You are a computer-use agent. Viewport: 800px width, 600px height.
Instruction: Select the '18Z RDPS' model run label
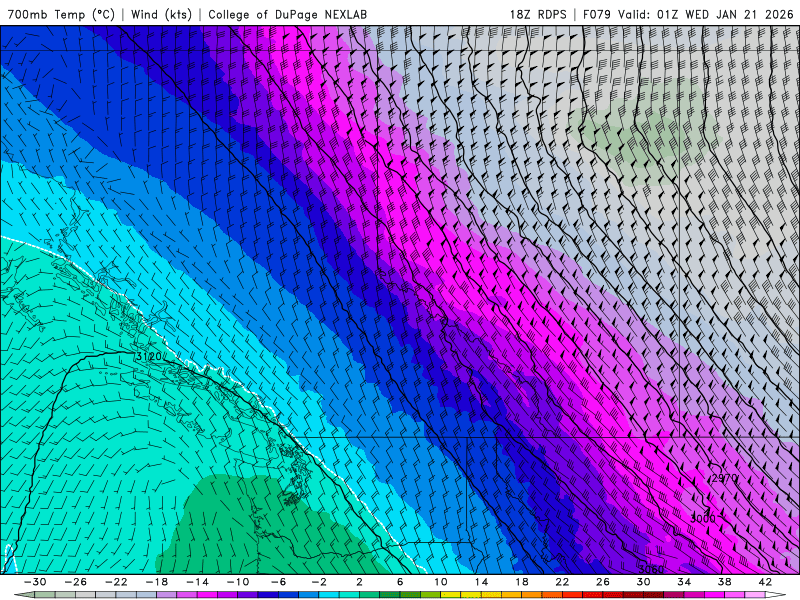538,14
